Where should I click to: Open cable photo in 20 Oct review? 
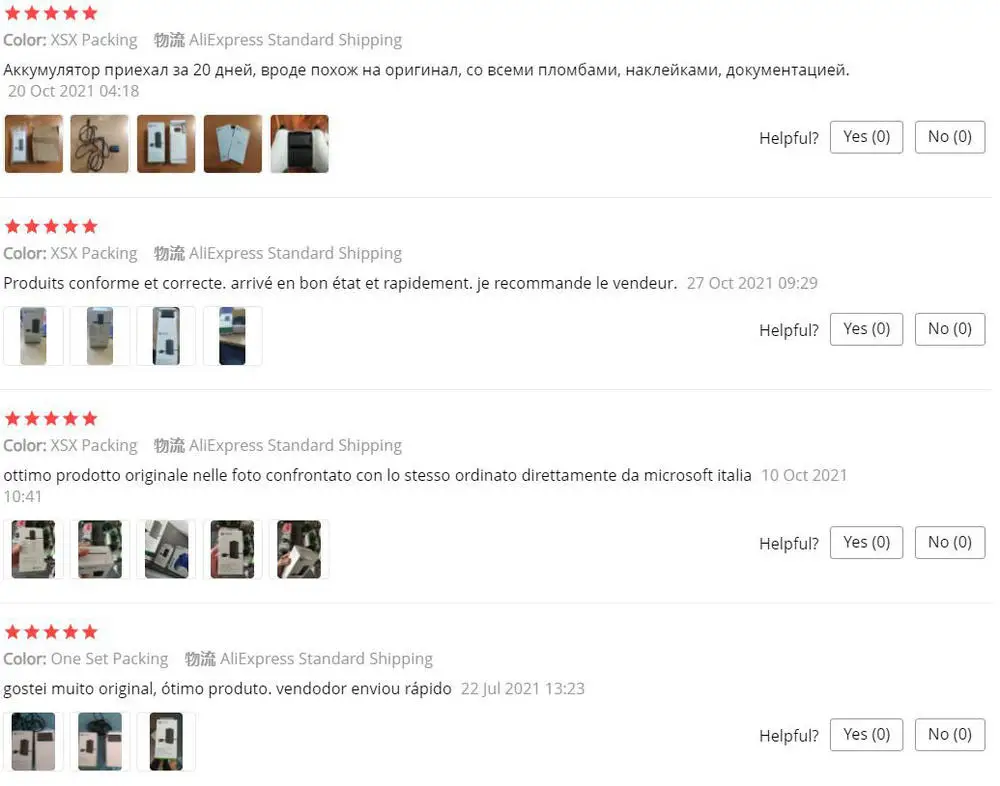(x=99, y=144)
